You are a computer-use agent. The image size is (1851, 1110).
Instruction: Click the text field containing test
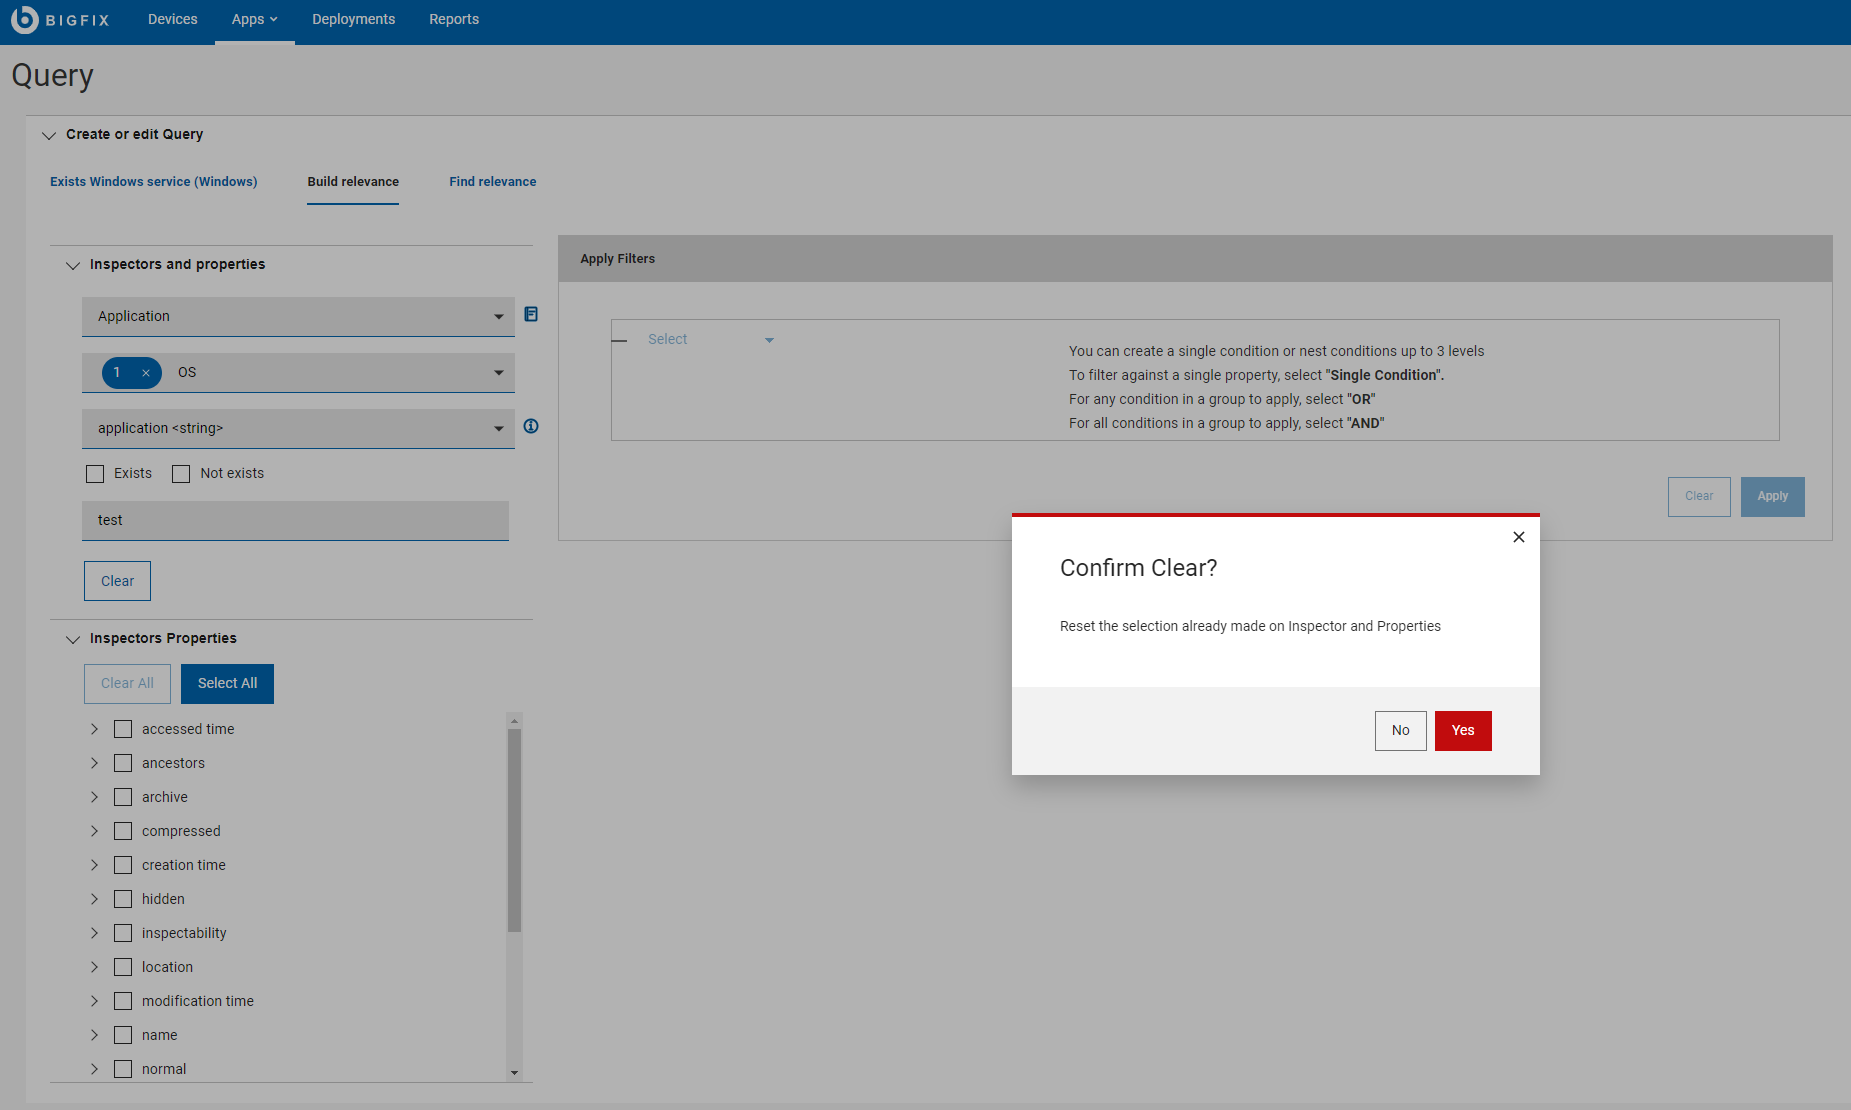295,520
